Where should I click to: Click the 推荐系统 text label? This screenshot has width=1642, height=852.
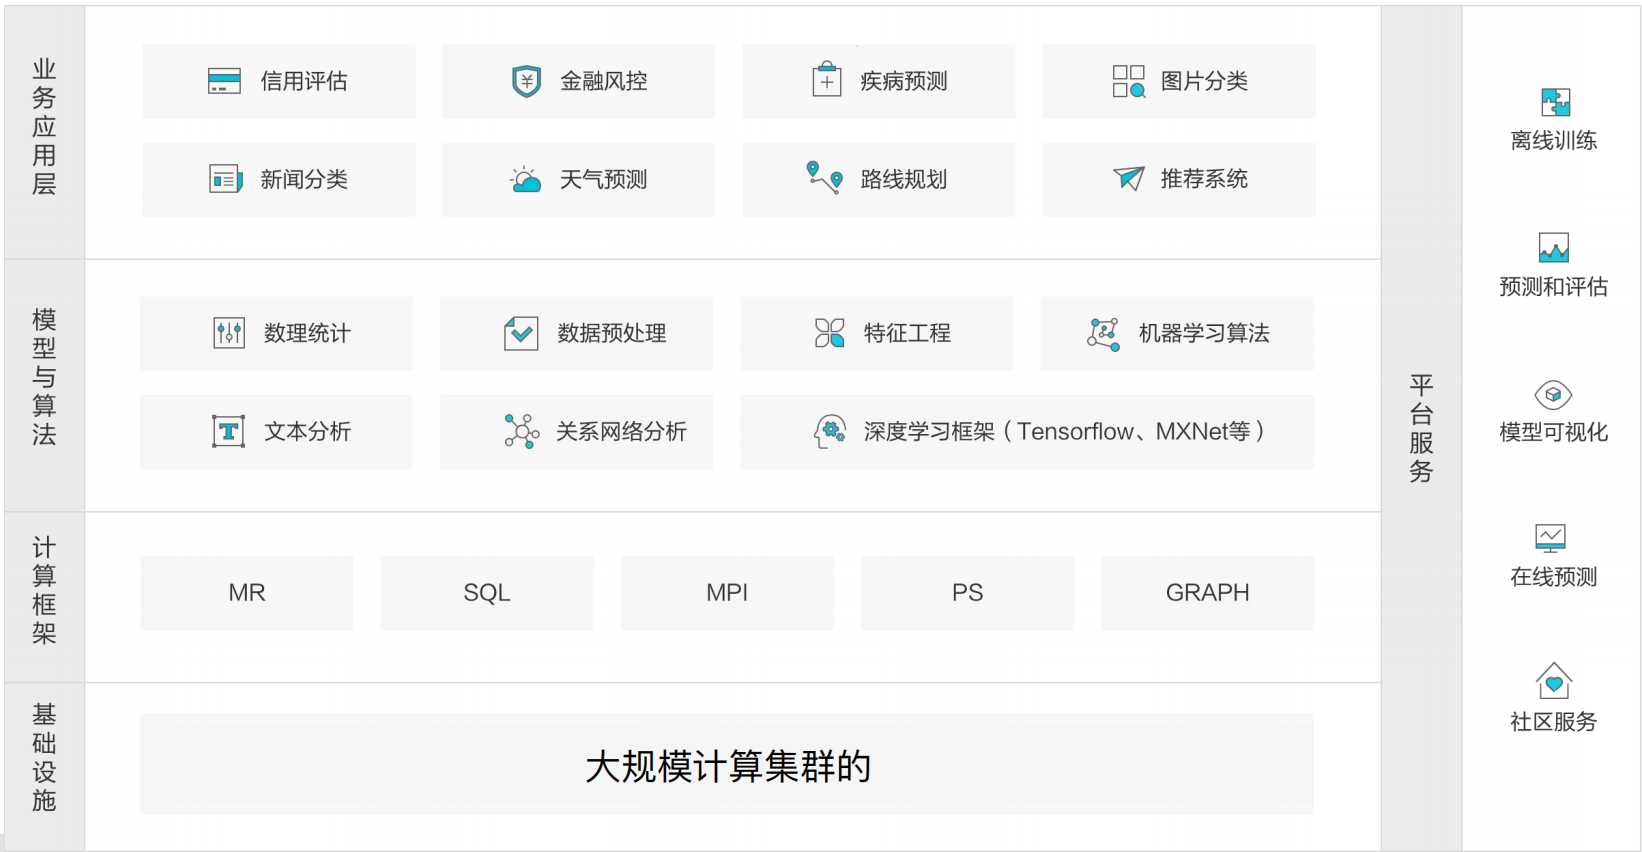1204,179
